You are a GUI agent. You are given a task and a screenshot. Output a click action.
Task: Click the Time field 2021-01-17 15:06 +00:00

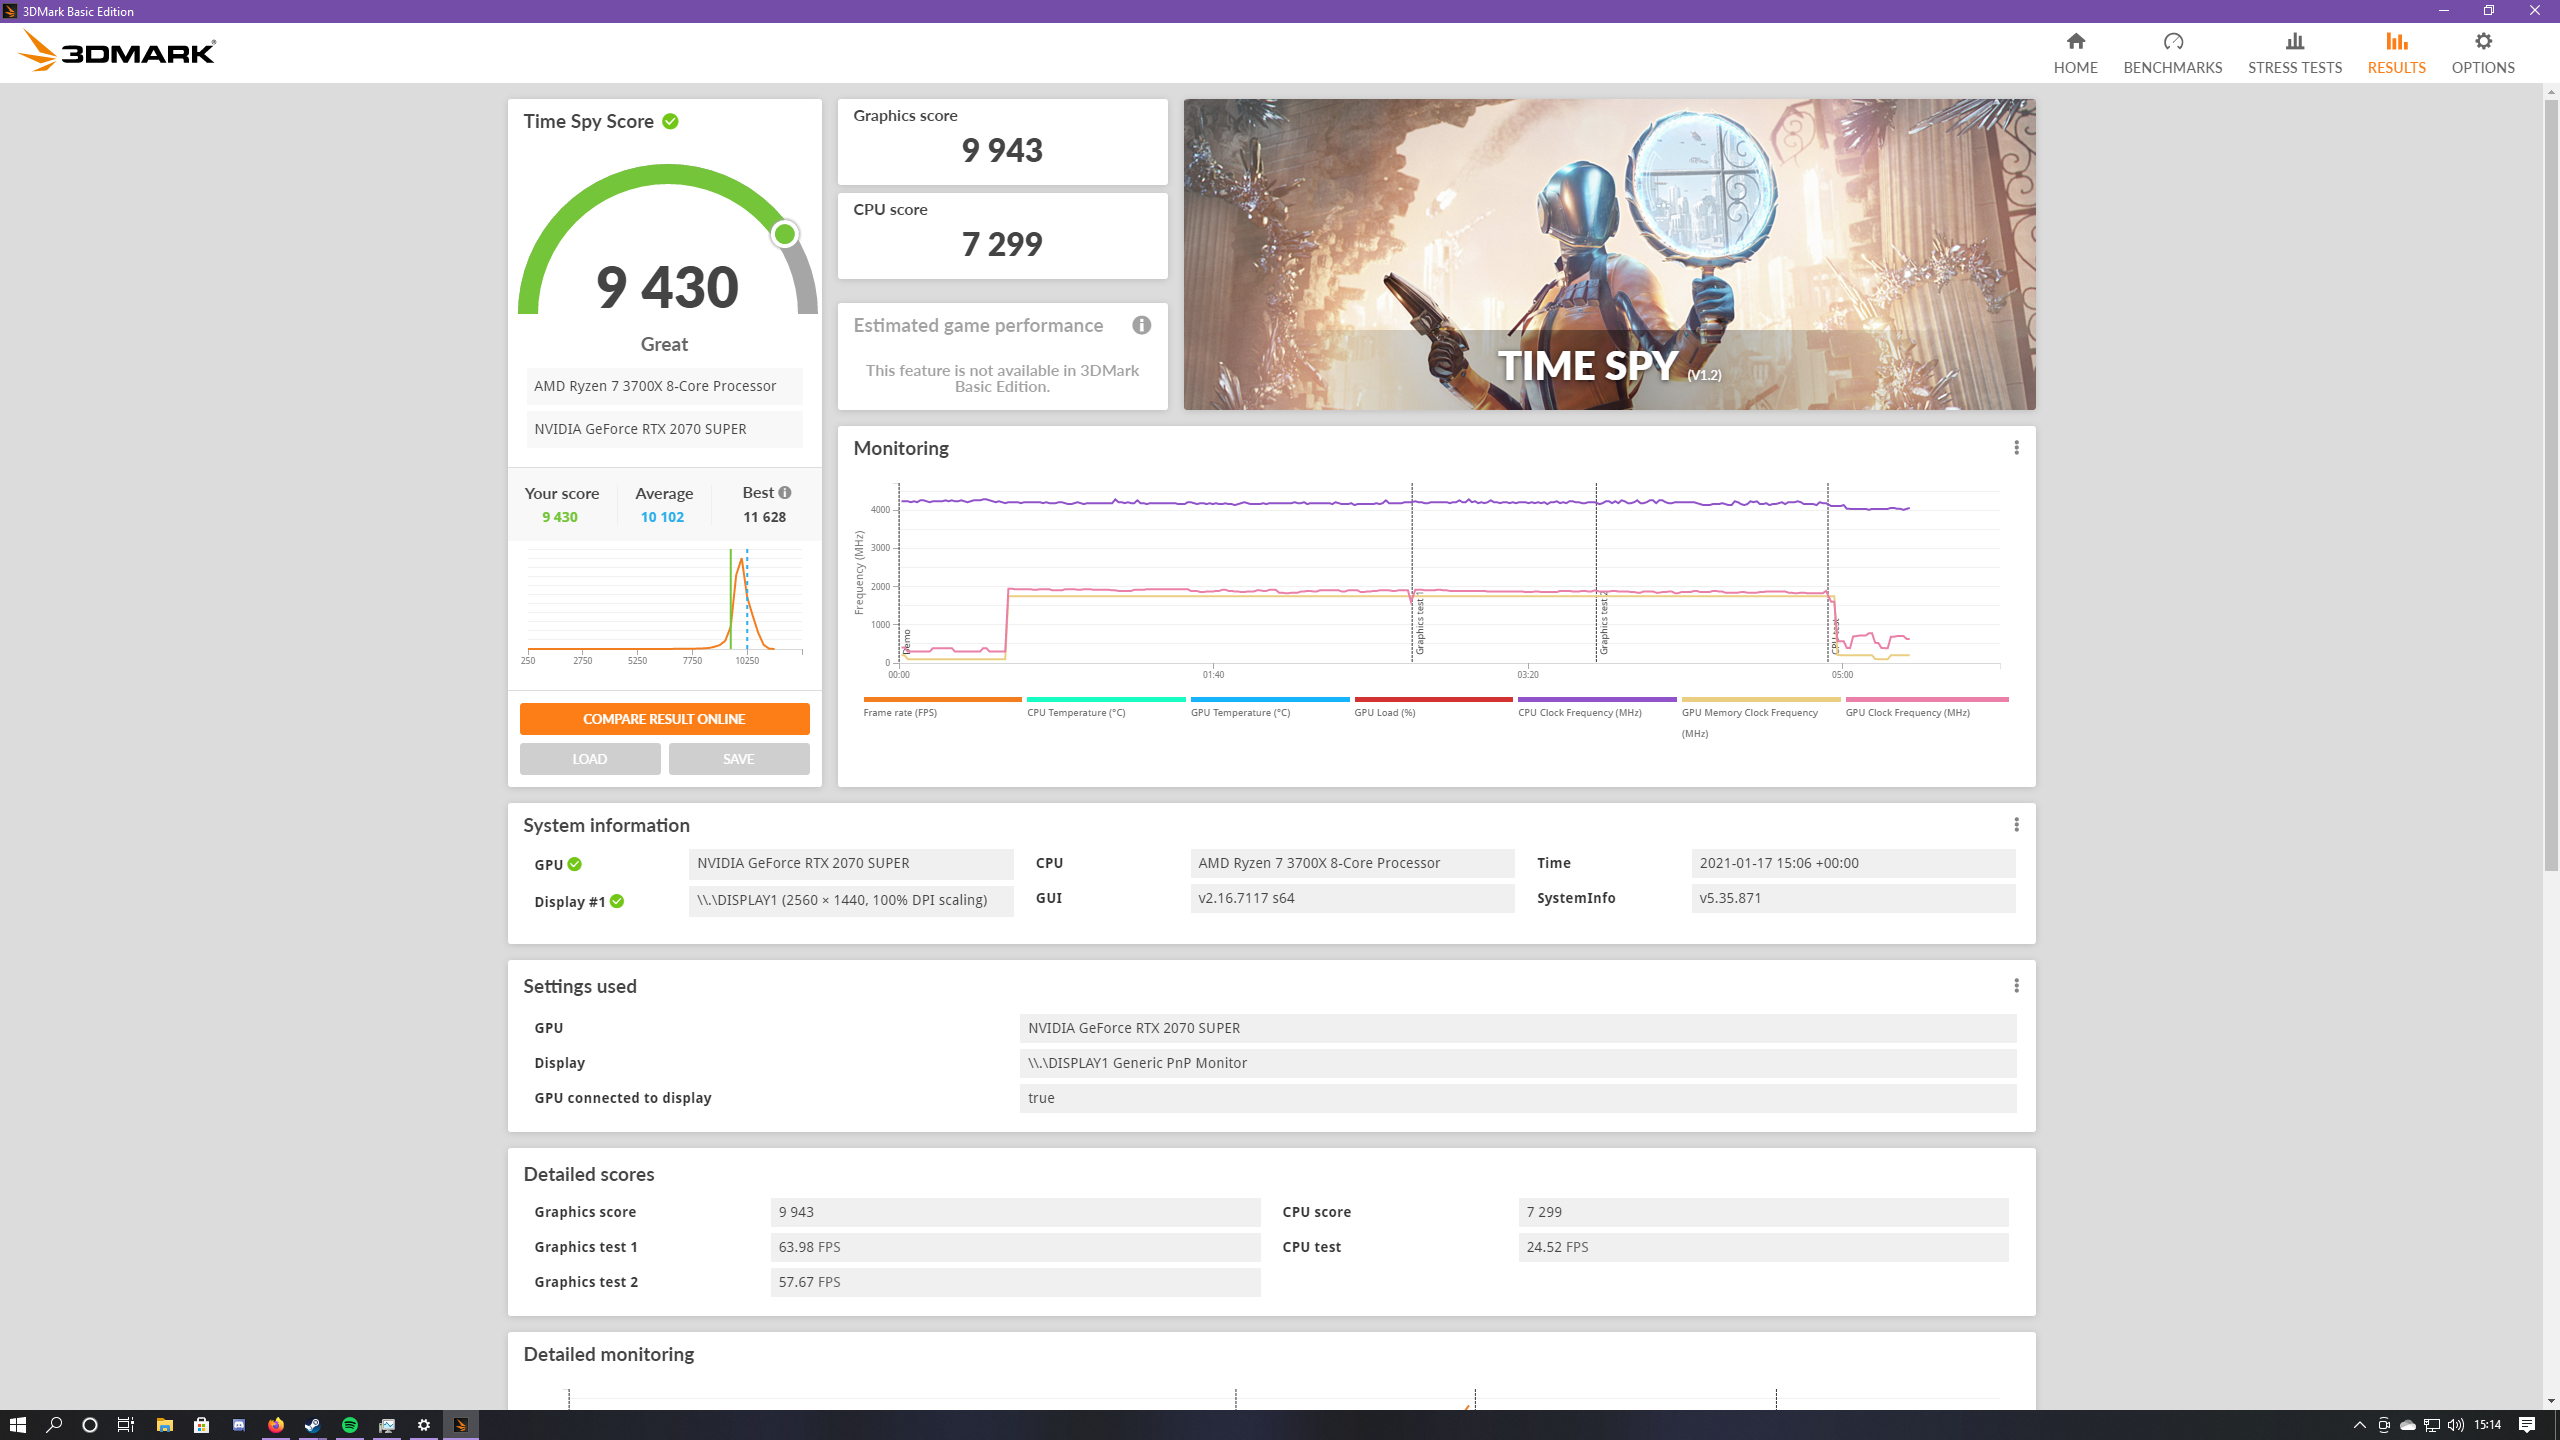[x=1853, y=863]
